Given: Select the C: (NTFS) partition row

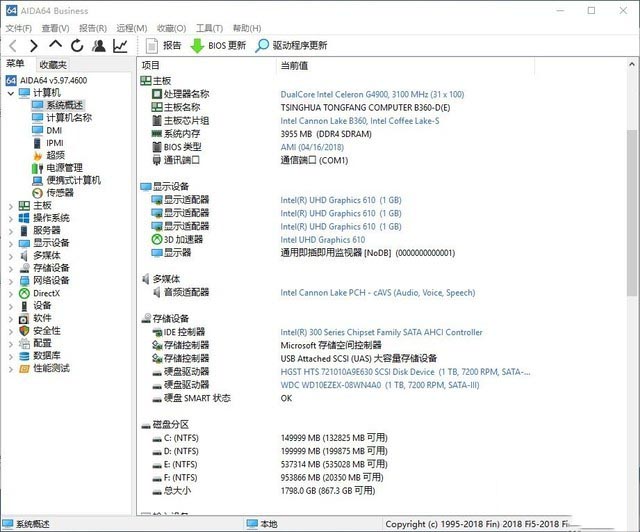Looking at the screenshot, I should click(x=335, y=438).
